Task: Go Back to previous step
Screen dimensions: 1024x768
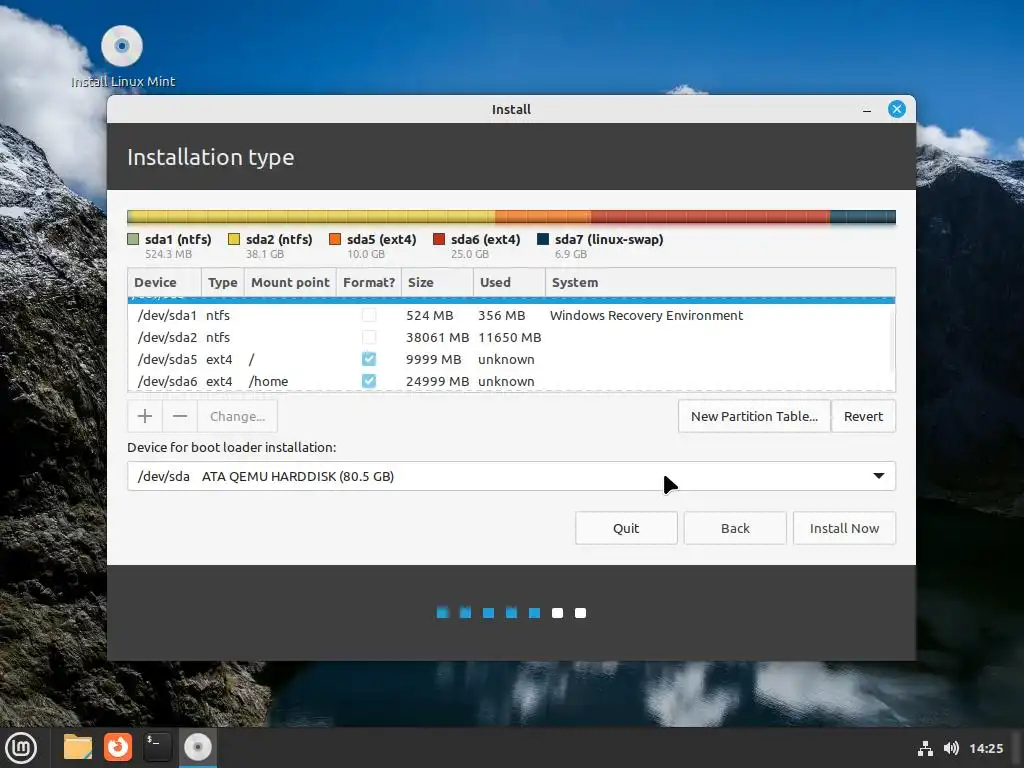Action: point(735,528)
